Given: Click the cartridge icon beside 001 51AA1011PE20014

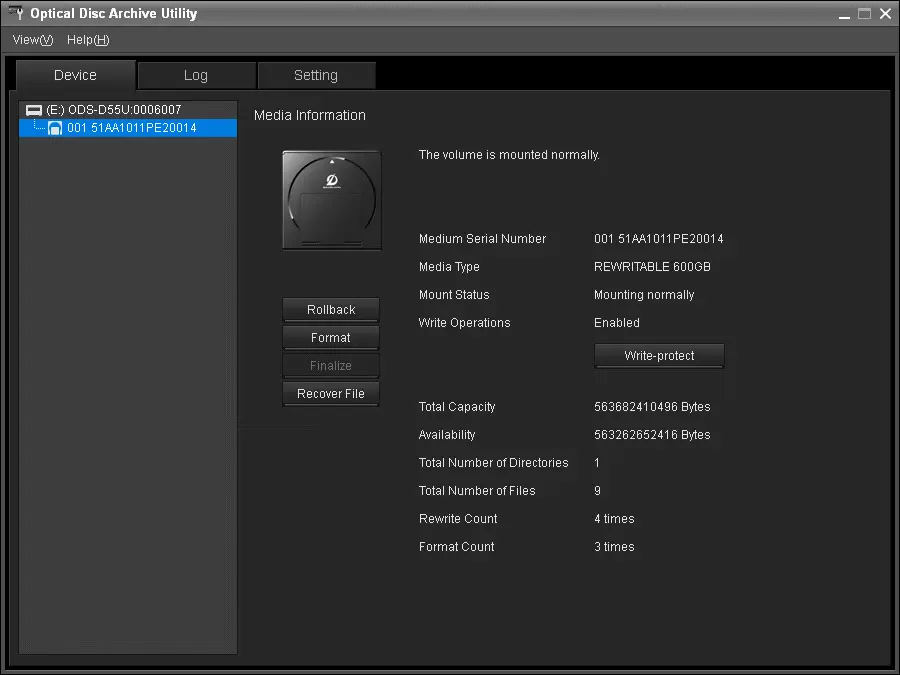Looking at the screenshot, I should 55,128.
